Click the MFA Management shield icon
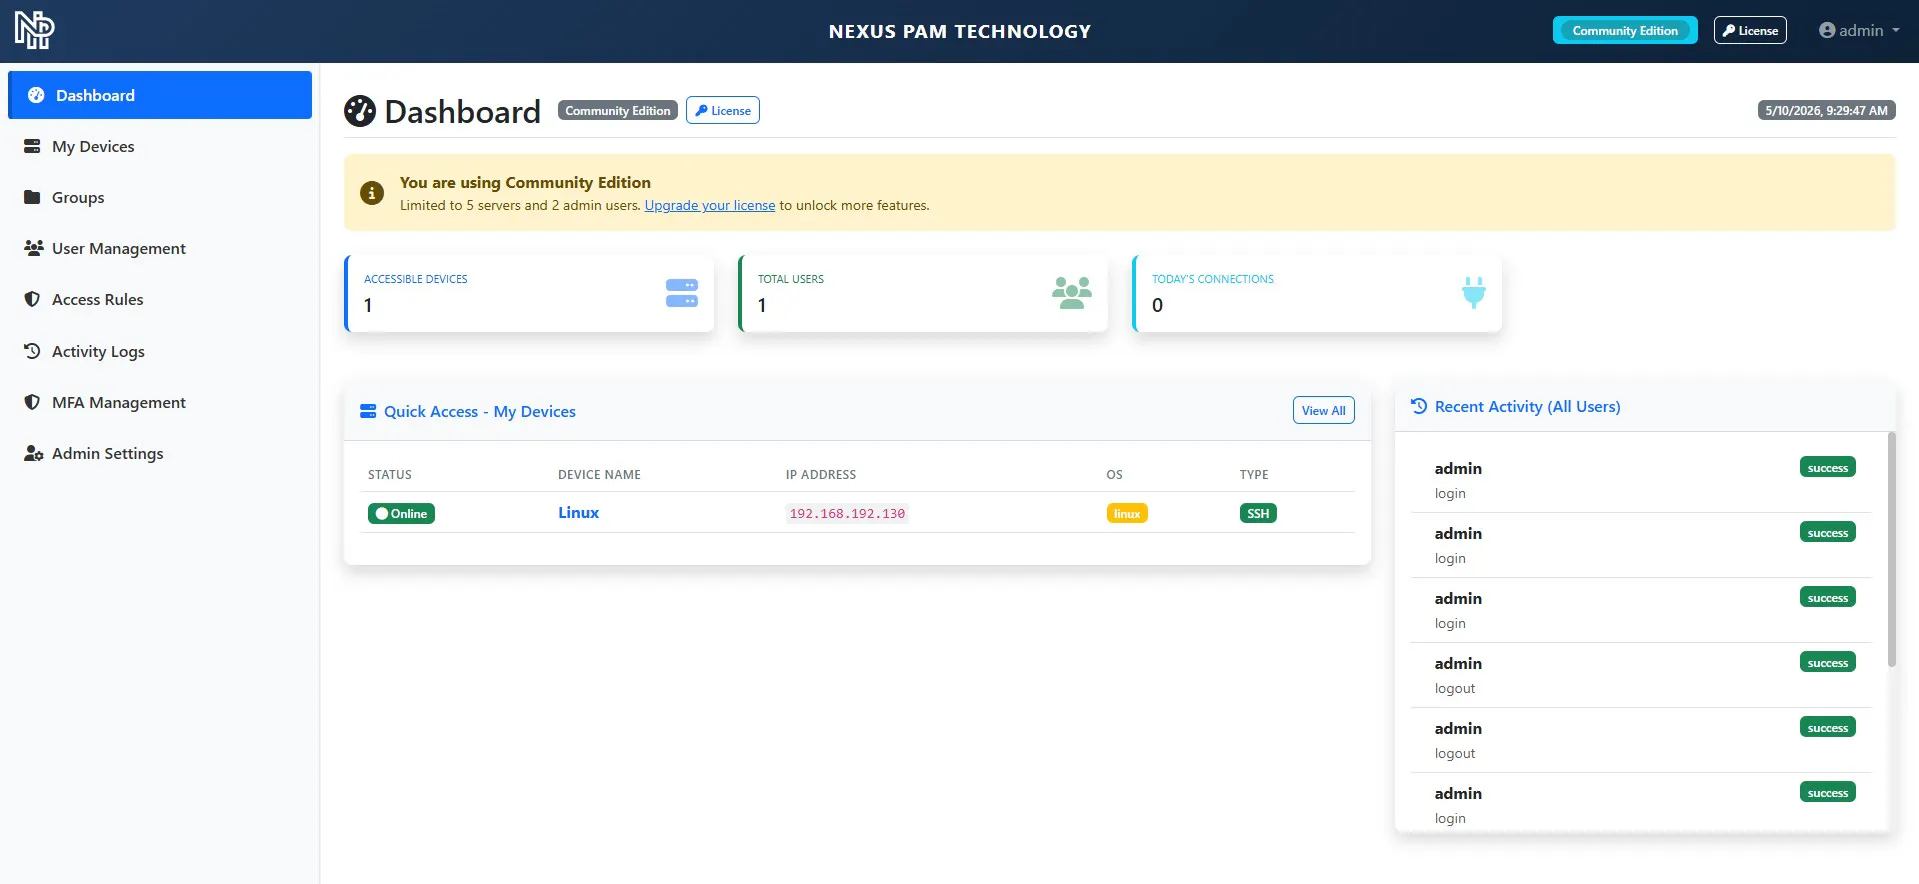 [32, 402]
